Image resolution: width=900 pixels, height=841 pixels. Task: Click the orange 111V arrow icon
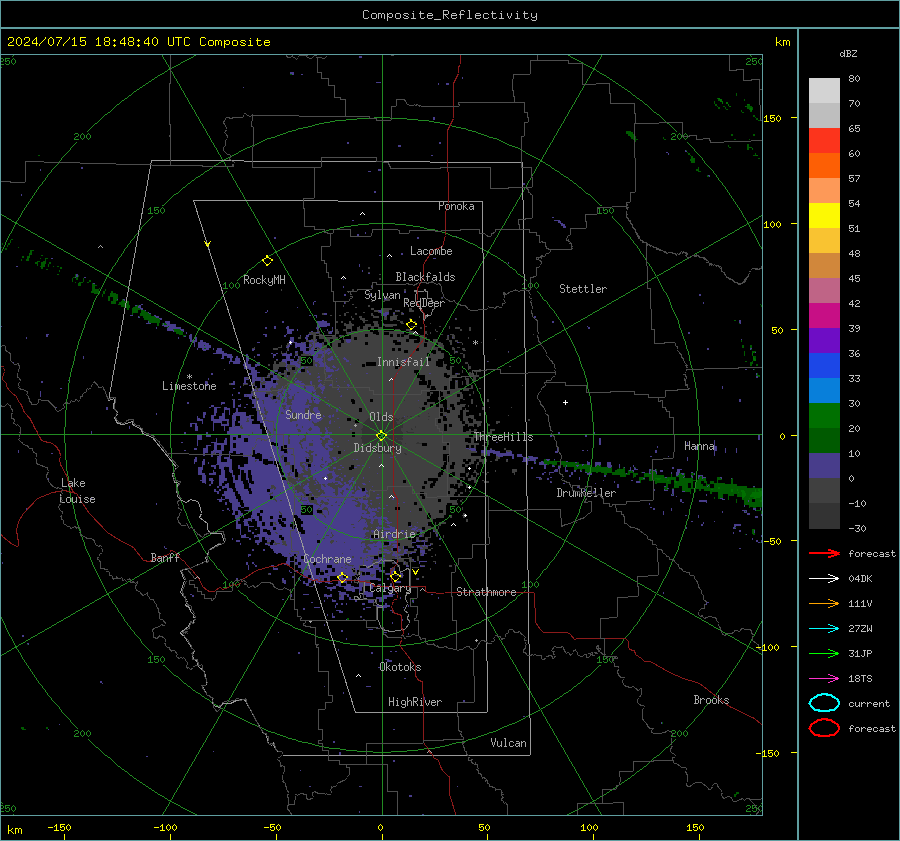824,603
